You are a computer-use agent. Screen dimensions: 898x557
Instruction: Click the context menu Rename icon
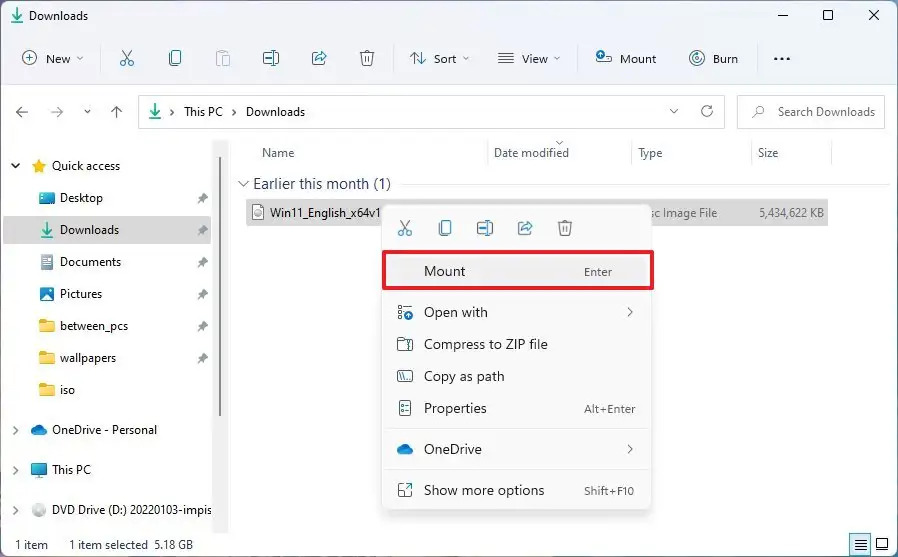(x=485, y=228)
